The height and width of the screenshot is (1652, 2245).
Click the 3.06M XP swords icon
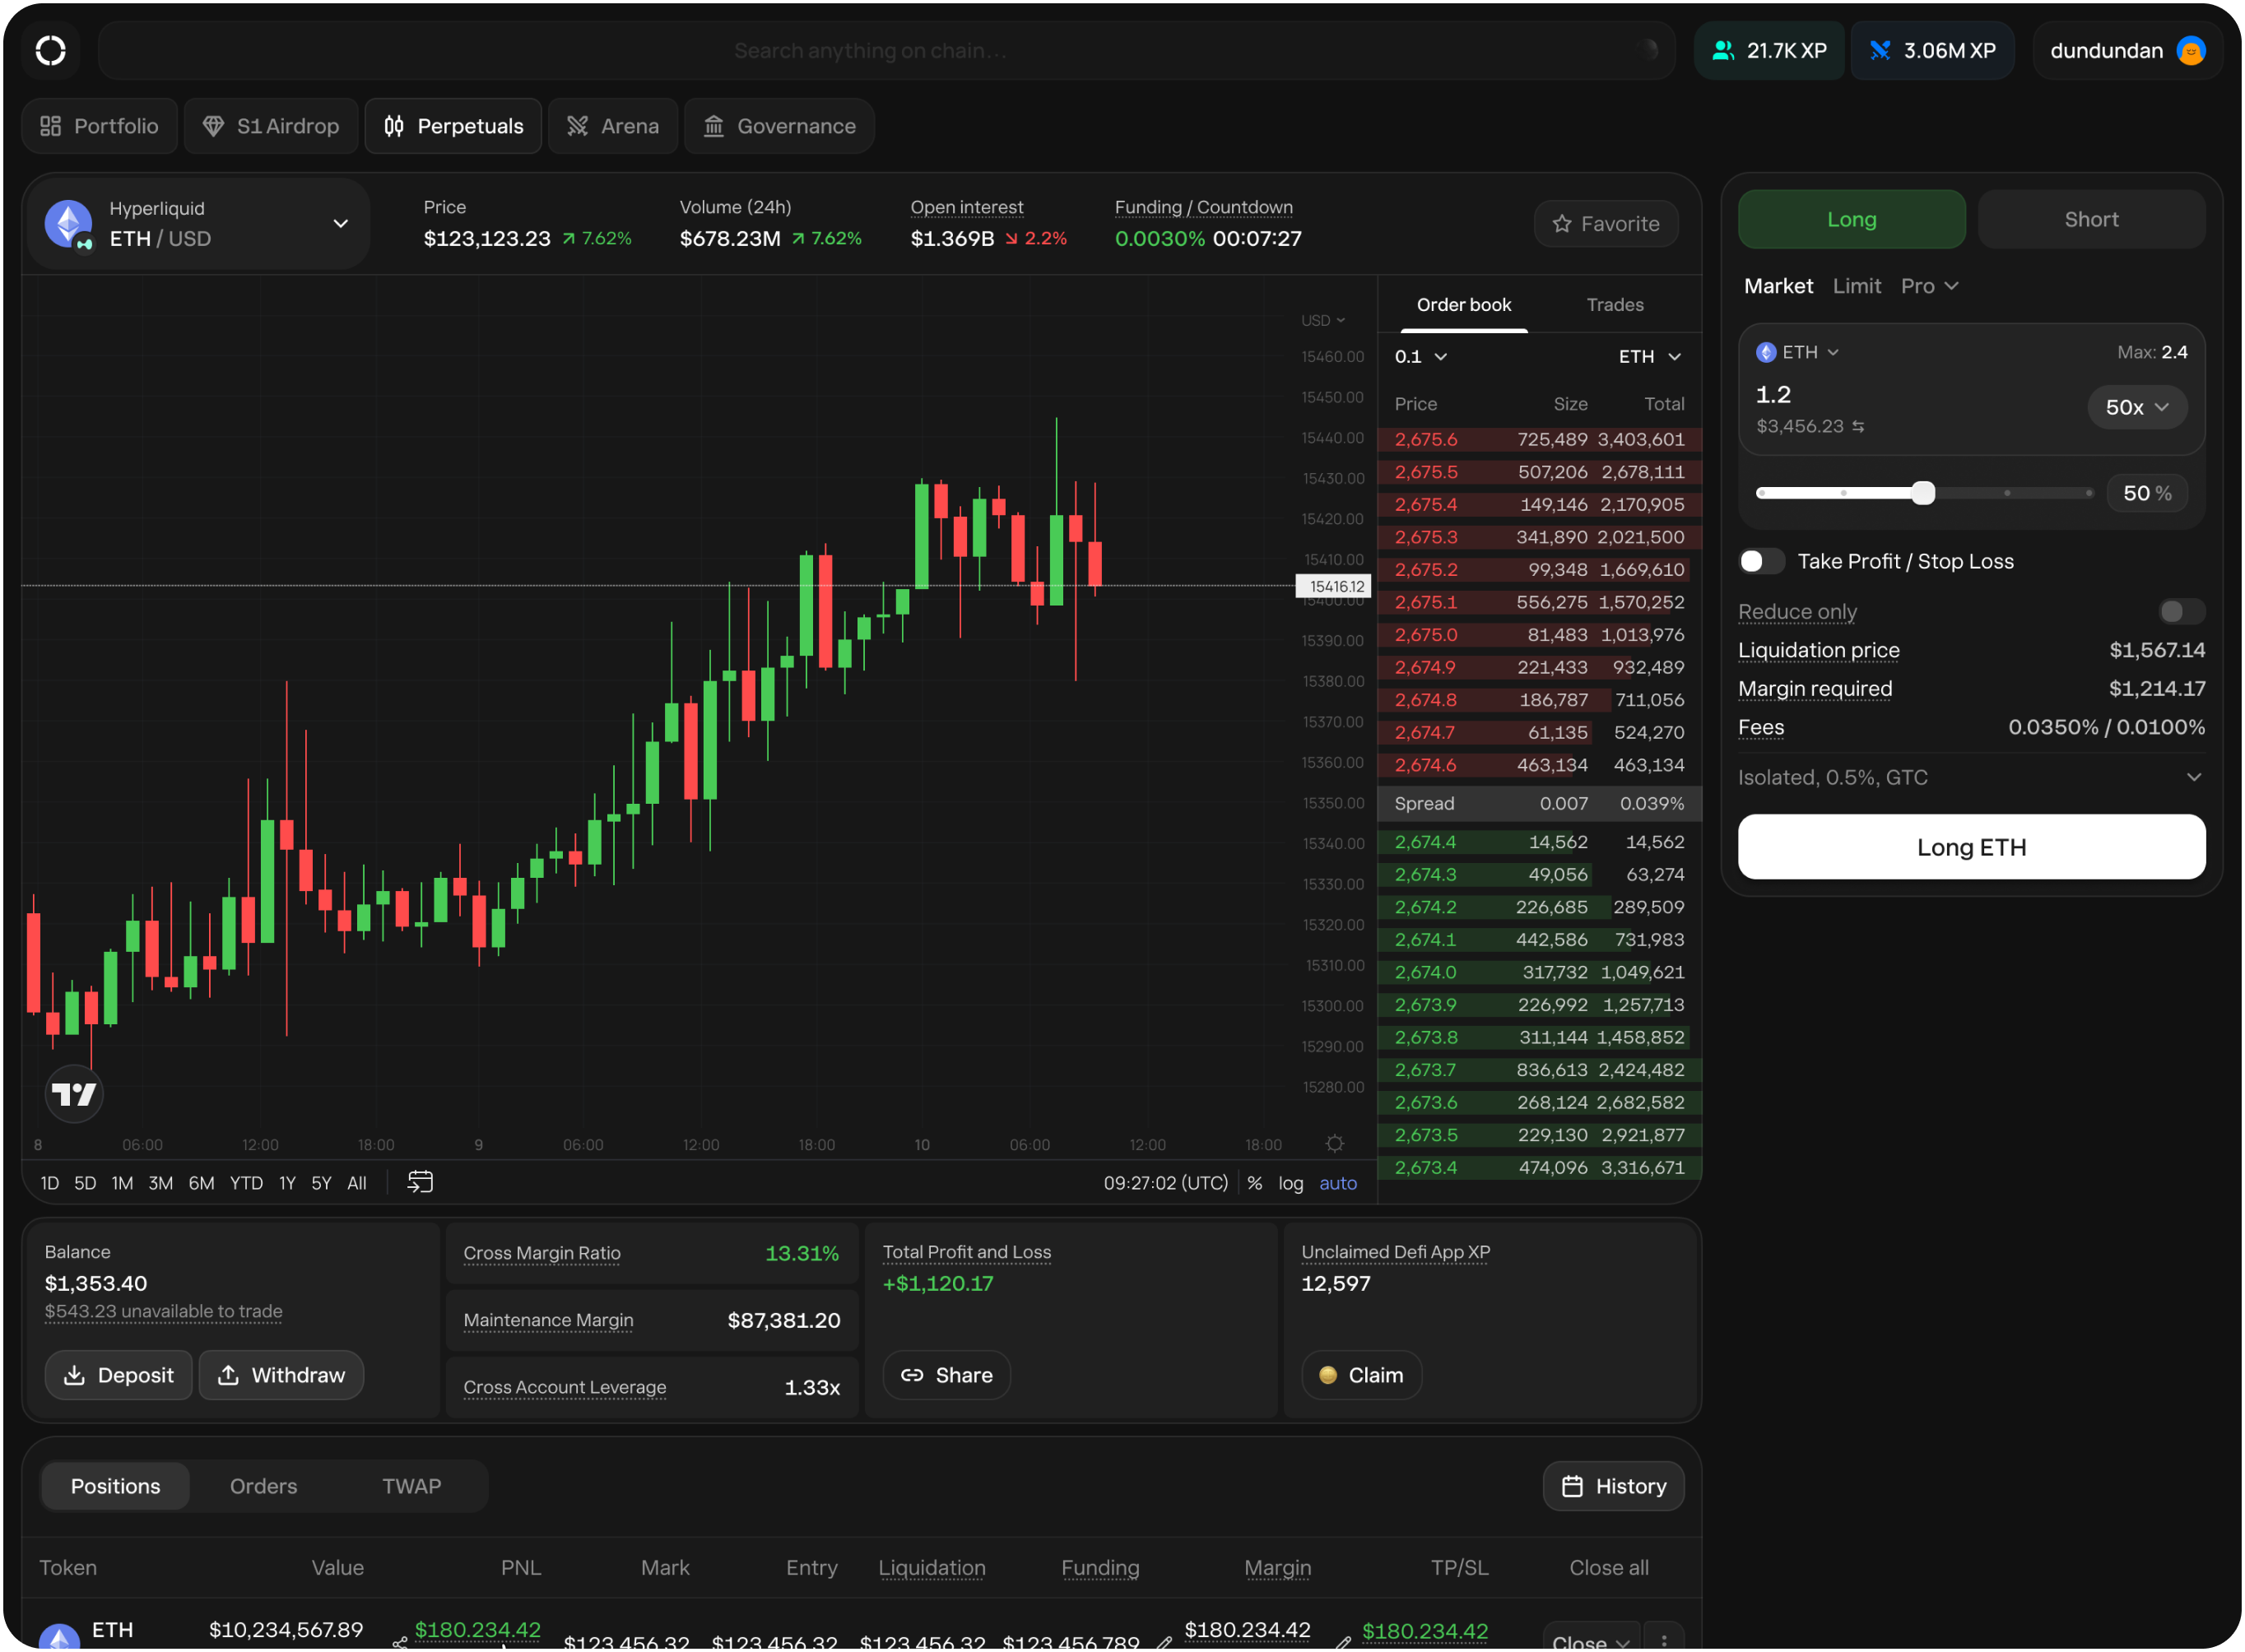(x=1880, y=51)
